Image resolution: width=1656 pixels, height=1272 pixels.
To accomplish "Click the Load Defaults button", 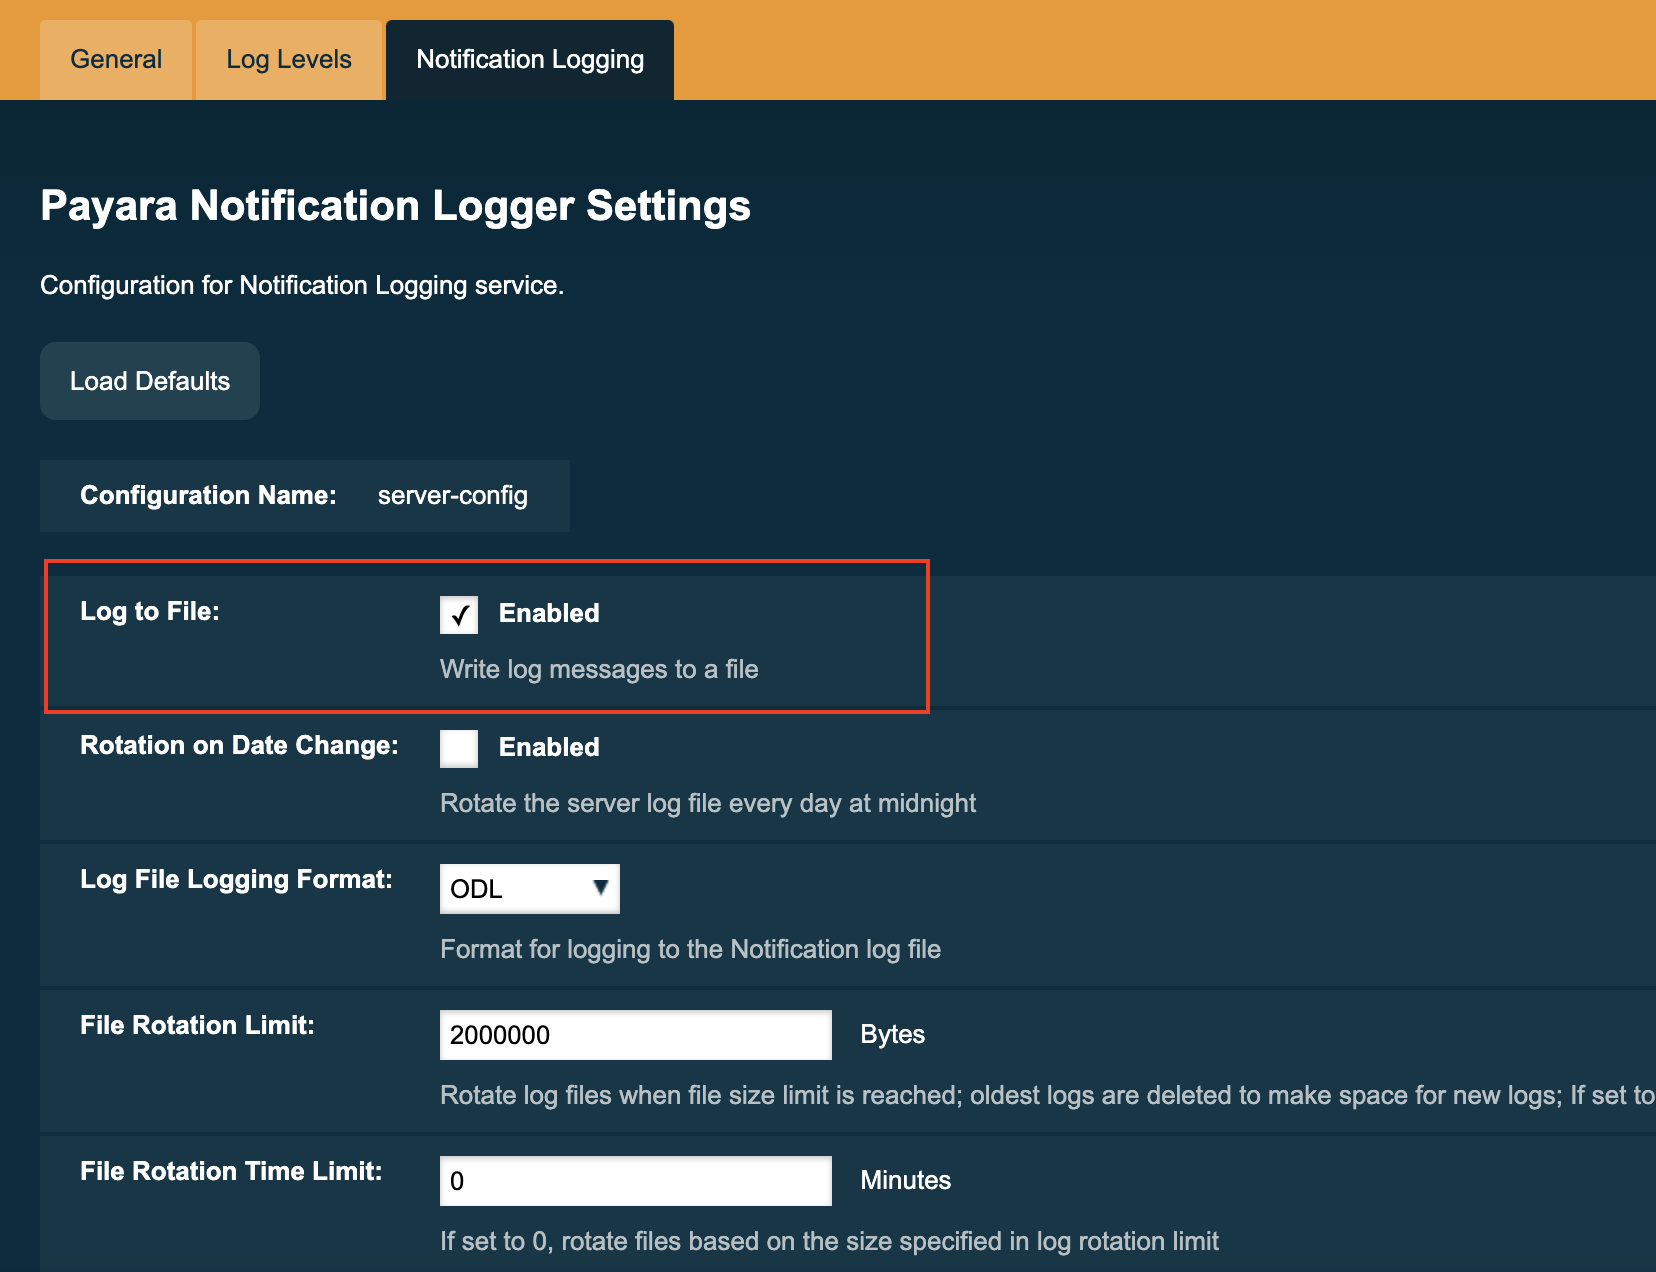I will click(149, 380).
